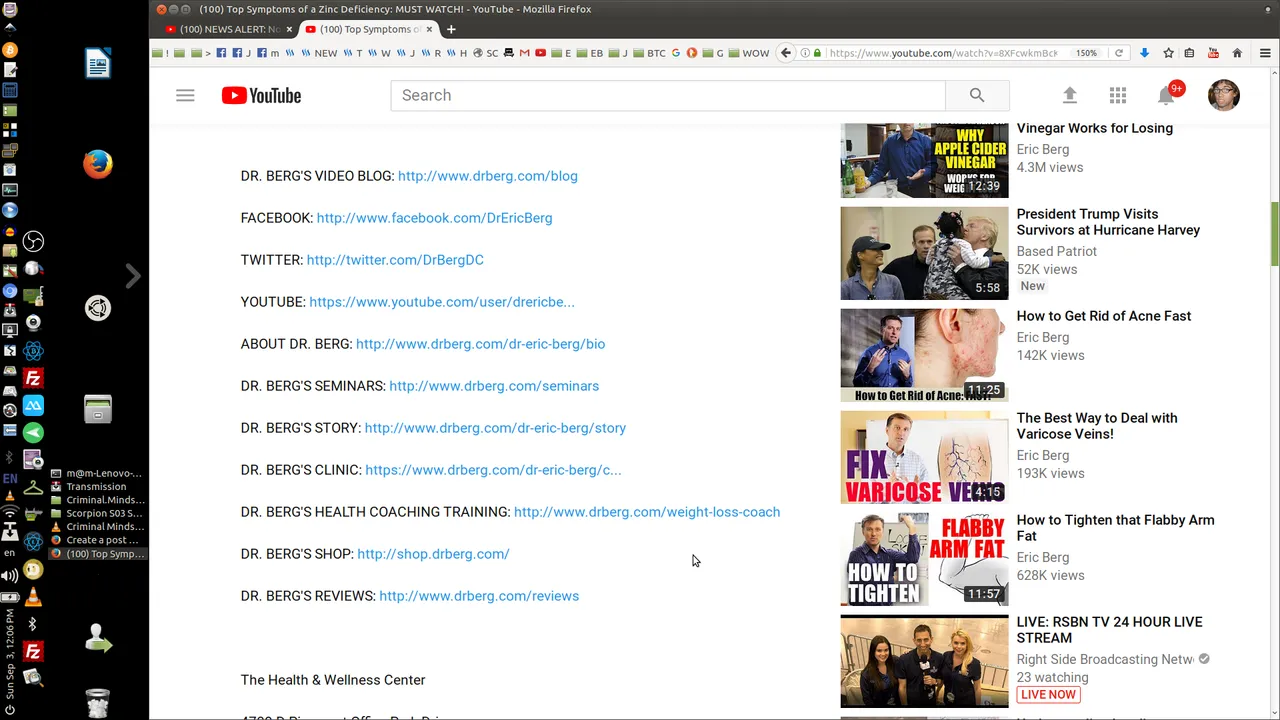
Task: Click the page vertical scrollbar thumb
Action: point(1274,234)
